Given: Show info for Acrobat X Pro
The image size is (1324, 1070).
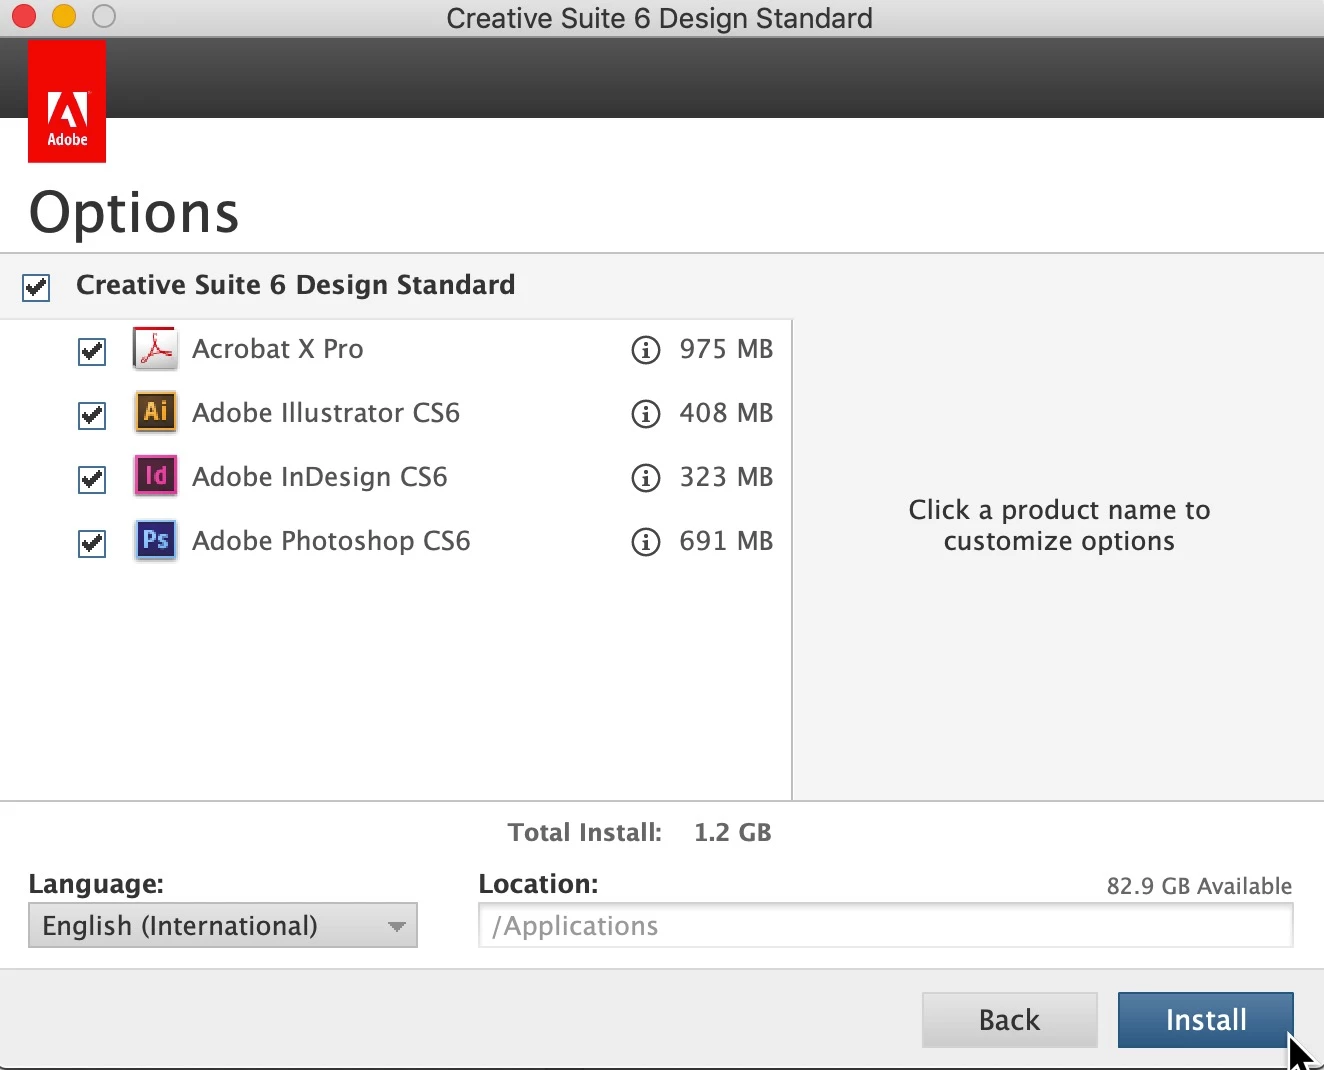Looking at the screenshot, I should [646, 350].
